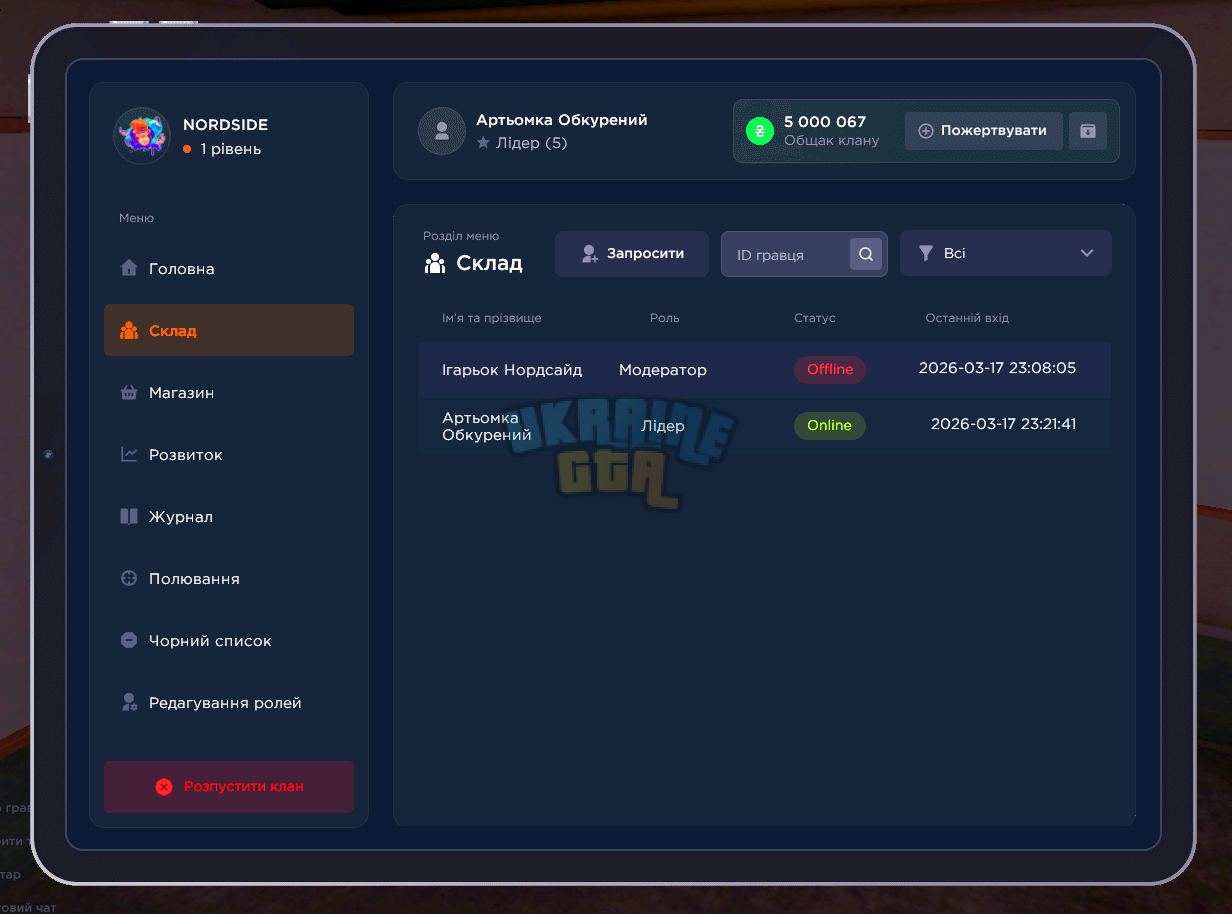Click the magnifier search icon button
The height and width of the screenshot is (914, 1232).
click(866, 254)
